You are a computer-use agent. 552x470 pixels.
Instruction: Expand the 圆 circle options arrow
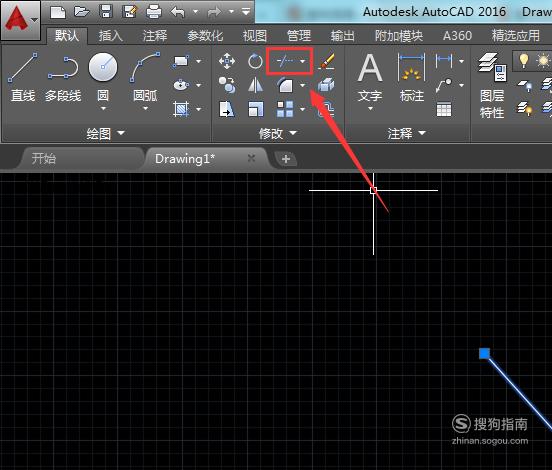point(103,108)
